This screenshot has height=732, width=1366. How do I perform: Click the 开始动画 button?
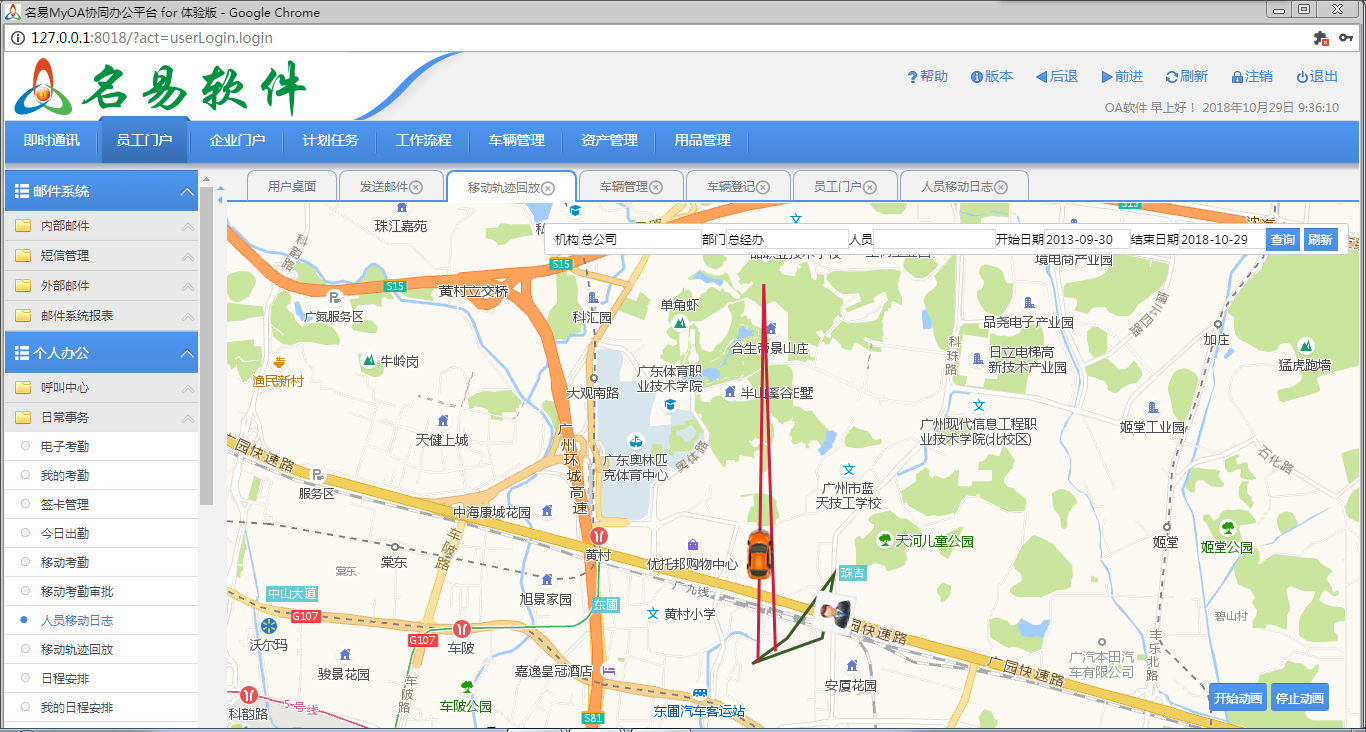point(1237,698)
